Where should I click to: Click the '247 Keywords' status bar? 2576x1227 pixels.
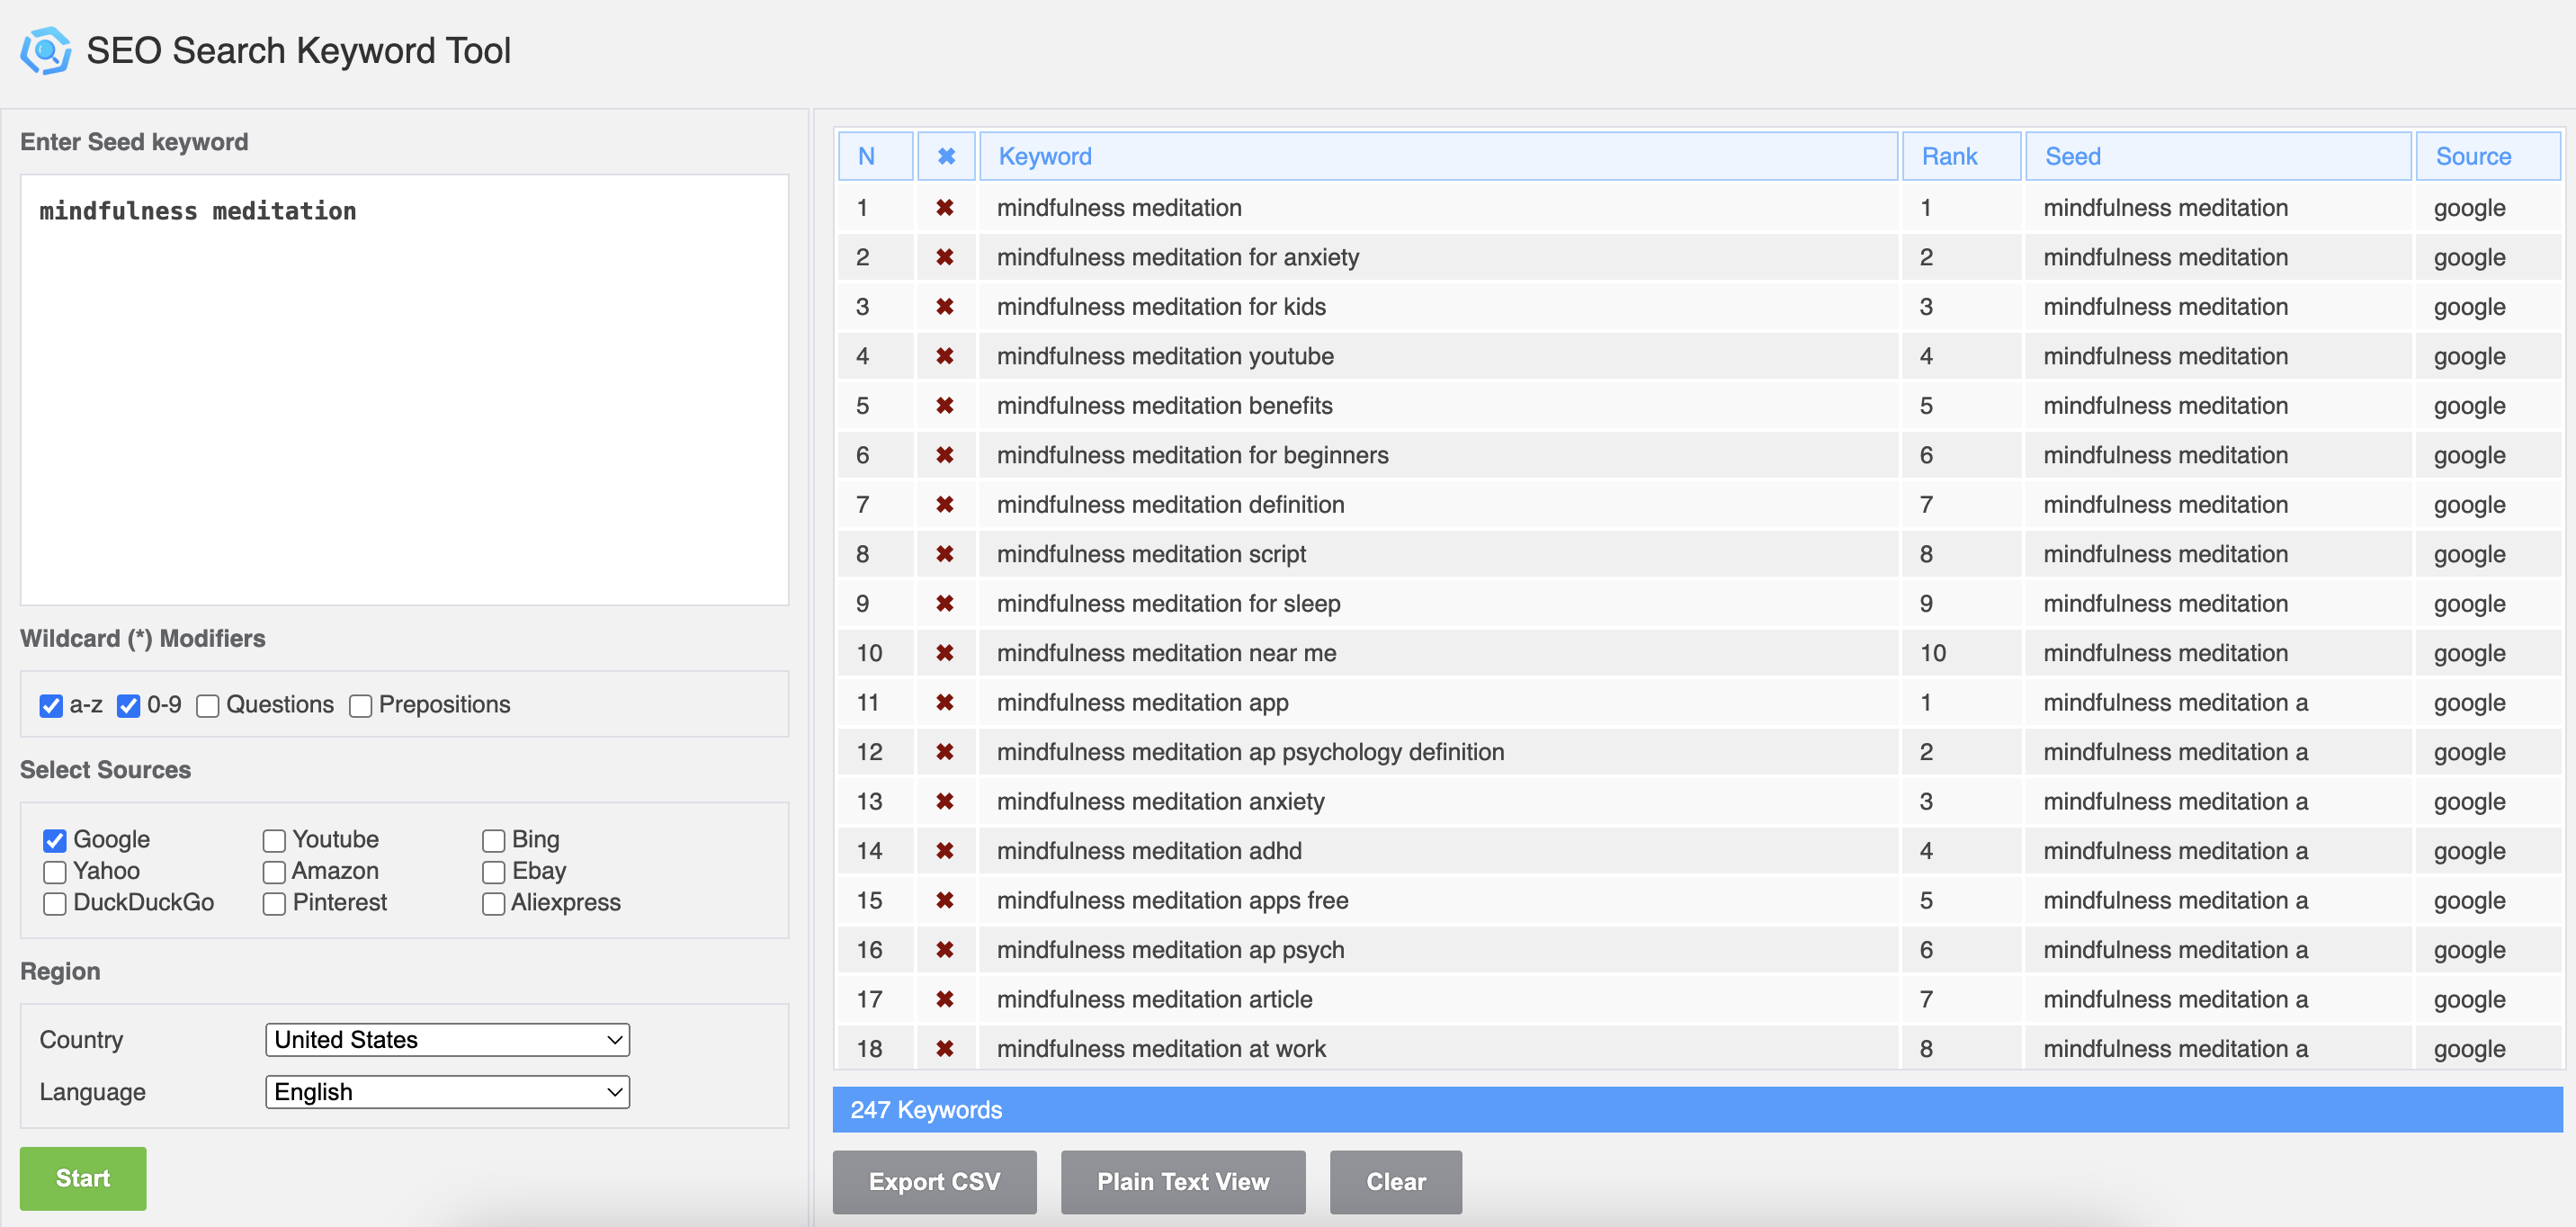click(x=1697, y=1110)
